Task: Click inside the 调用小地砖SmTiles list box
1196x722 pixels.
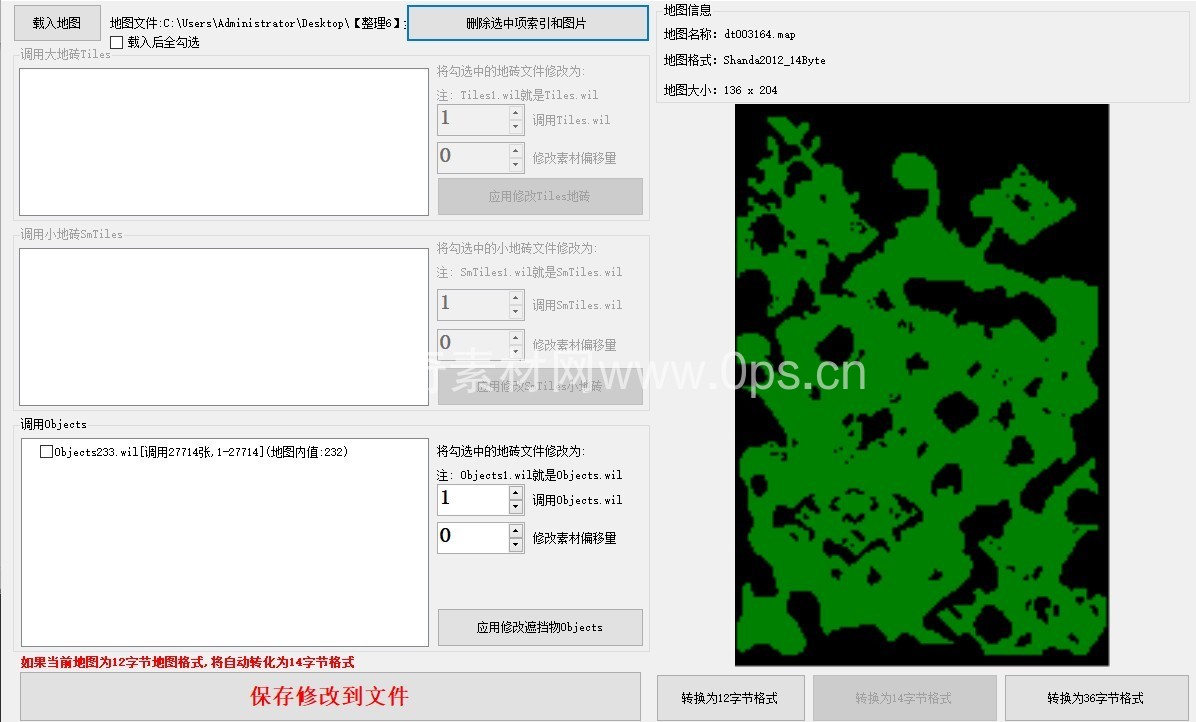Action: [224, 327]
